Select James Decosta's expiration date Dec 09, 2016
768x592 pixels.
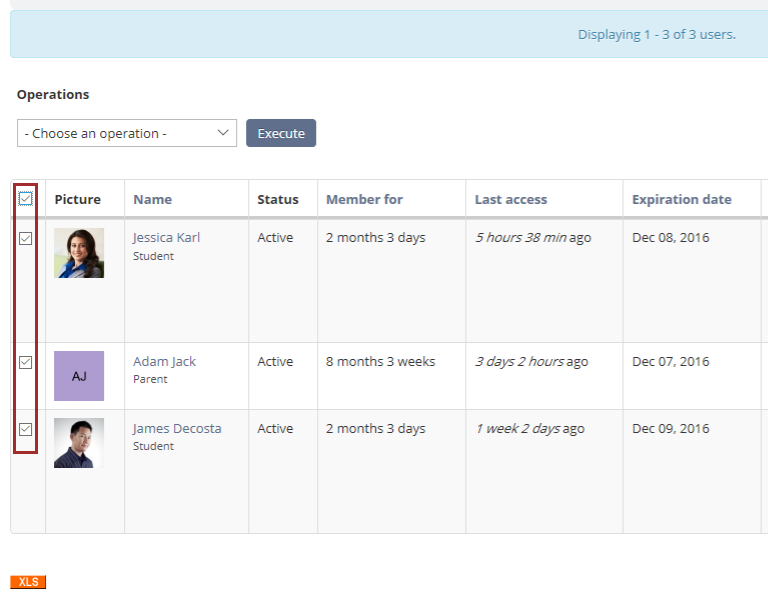click(x=671, y=428)
